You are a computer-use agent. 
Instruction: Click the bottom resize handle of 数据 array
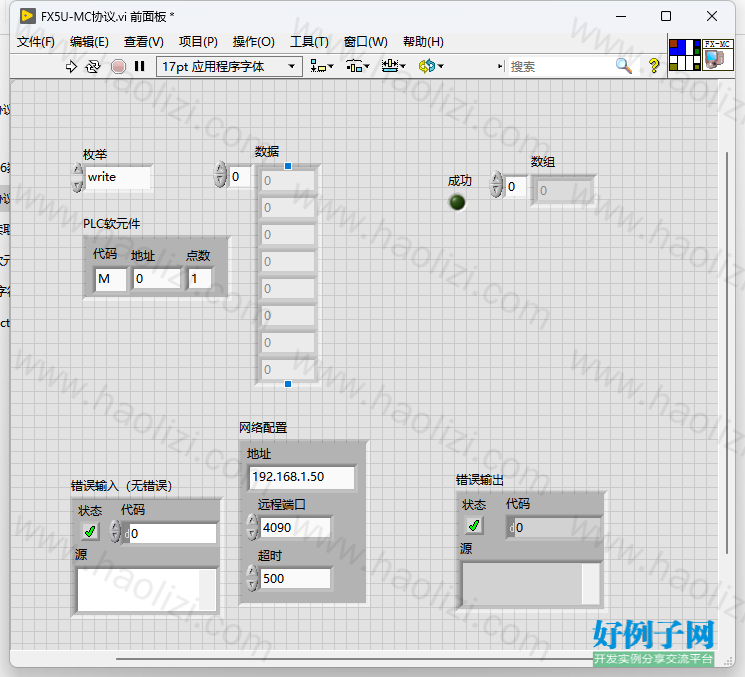pos(288,384)
